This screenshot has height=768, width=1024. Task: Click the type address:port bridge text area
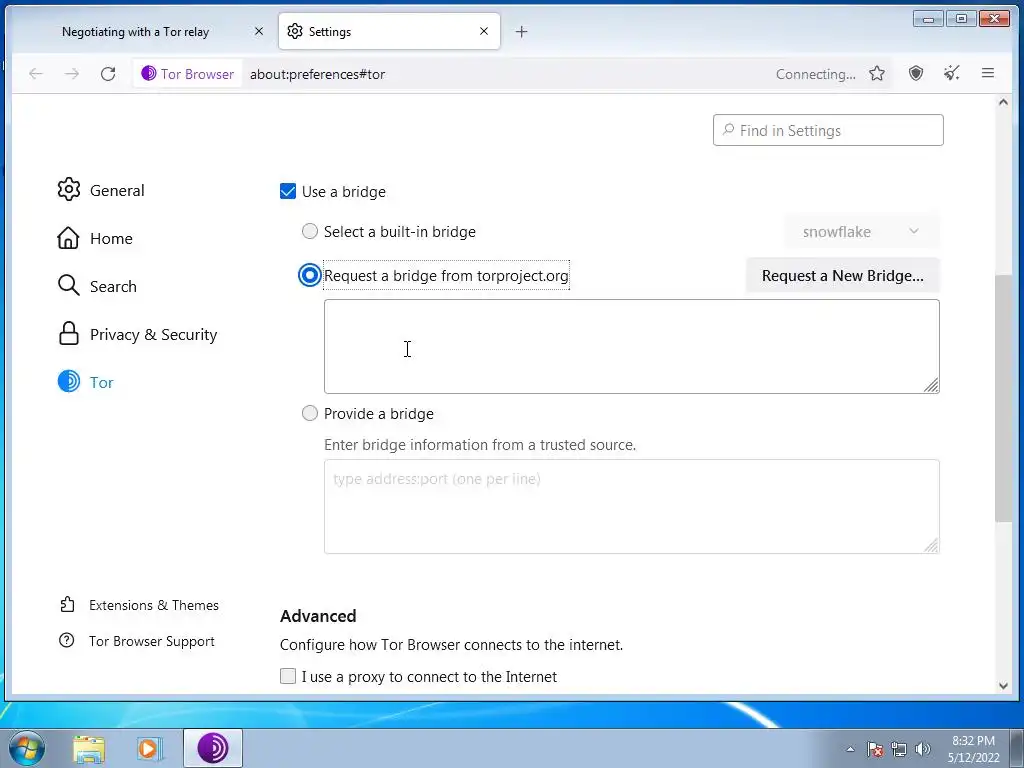coord(632,506)
